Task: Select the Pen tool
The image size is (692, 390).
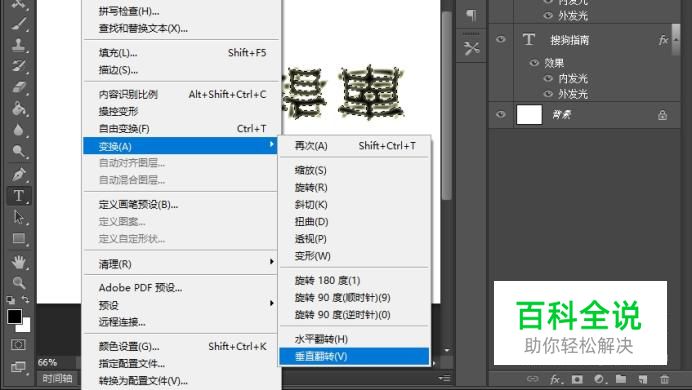Action: pos(18,174)
